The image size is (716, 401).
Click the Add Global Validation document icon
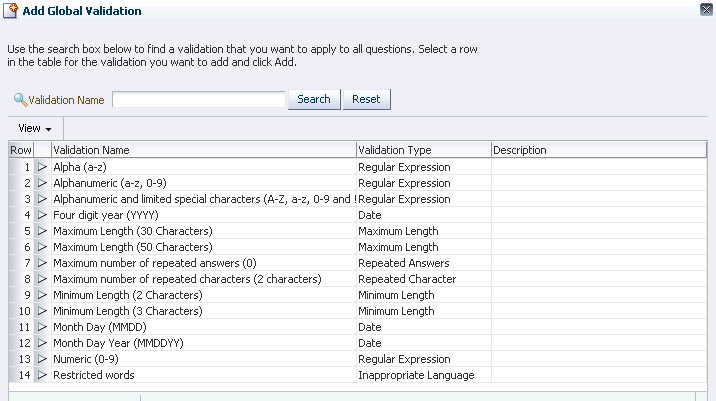click(x=11, y=11)
